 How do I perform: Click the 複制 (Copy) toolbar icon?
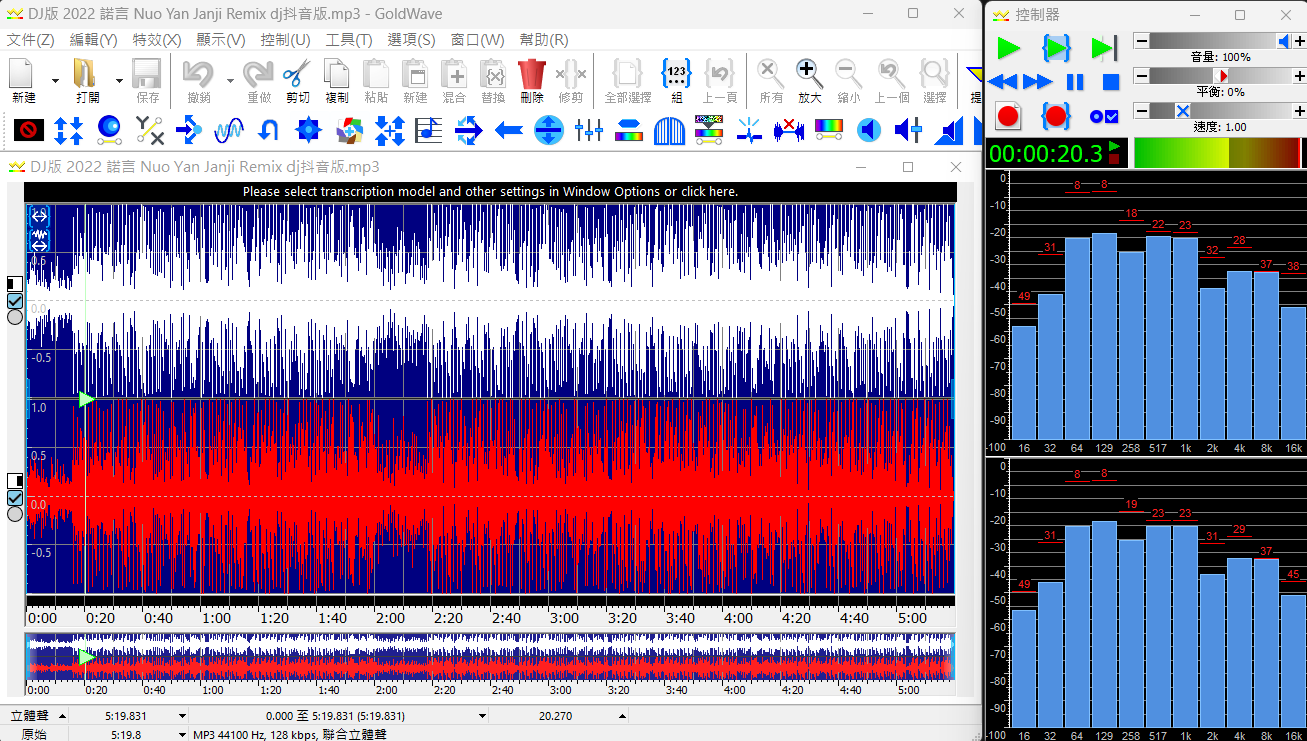337,73
